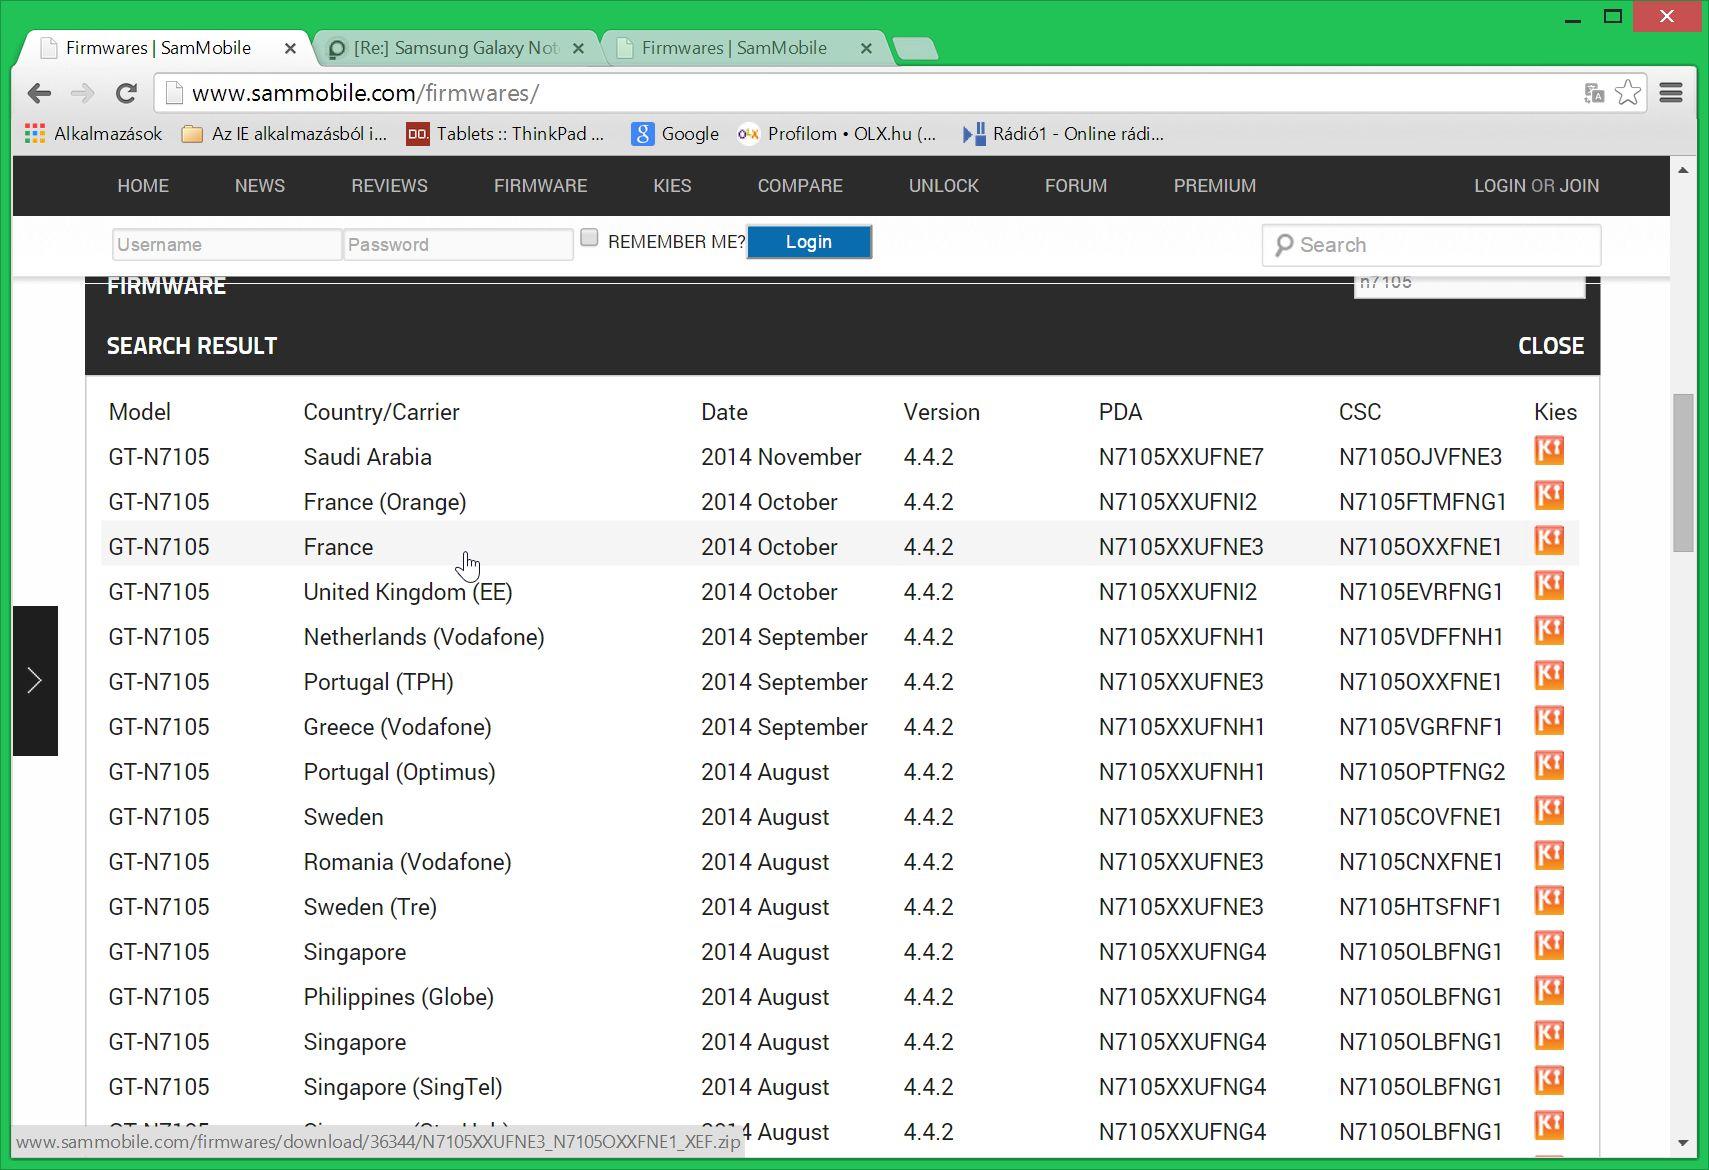Reload the page with the refresh icon
Viewport: 1709px width, 1170px height.
point(126,93)
